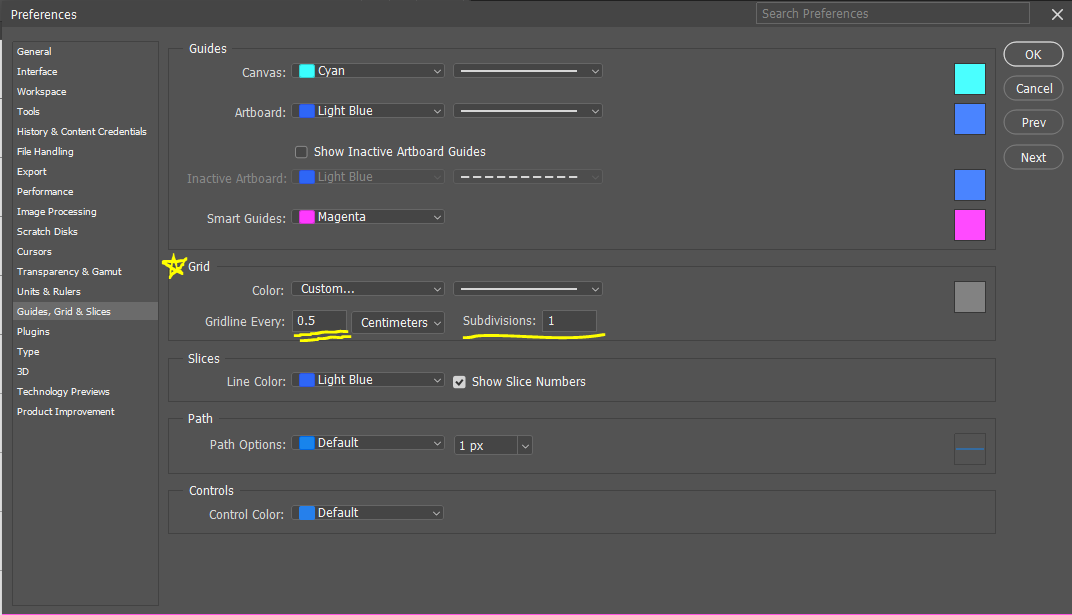Toggle Show Slice Numbers checkbox

(460, 382)
